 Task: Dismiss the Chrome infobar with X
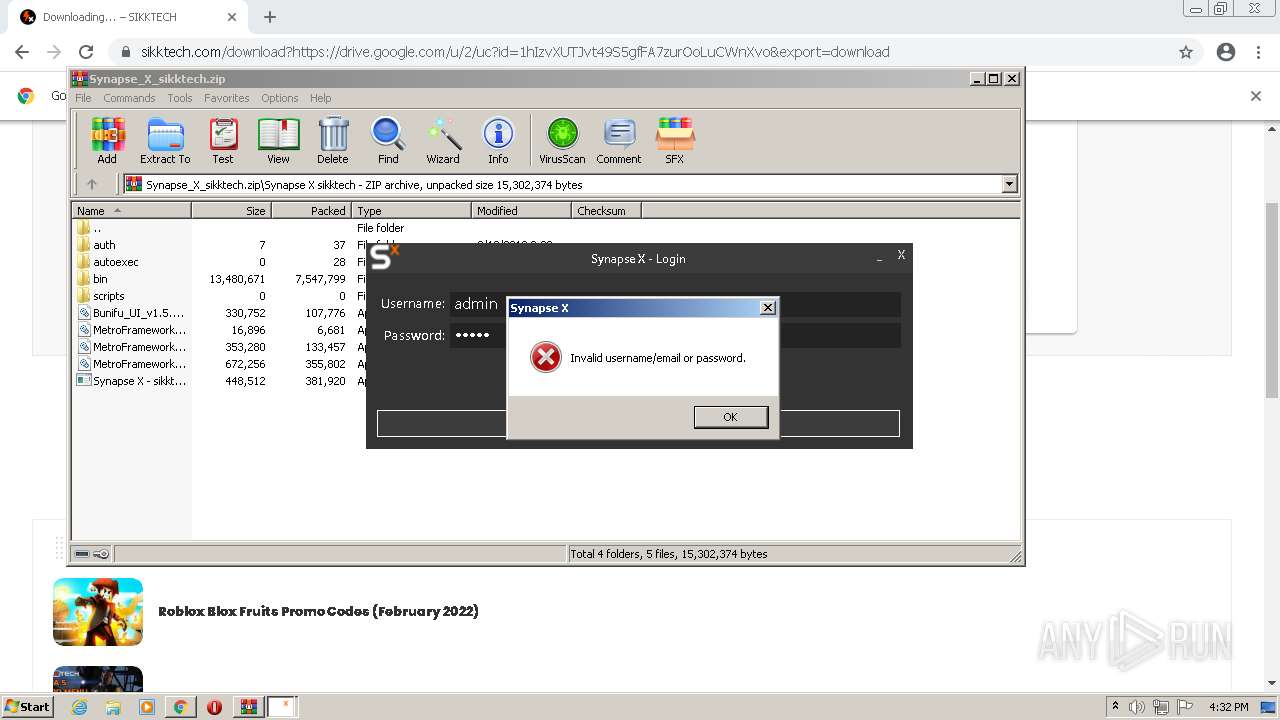(1256, 96)
